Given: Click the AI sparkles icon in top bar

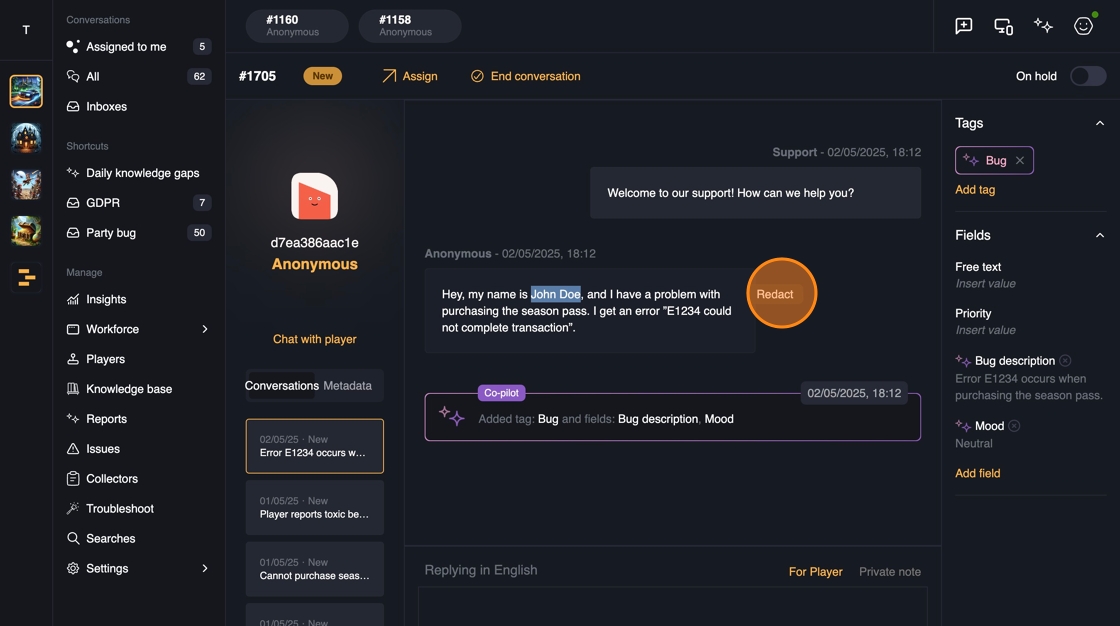Looking at the screenshot, I should 1043,26.
